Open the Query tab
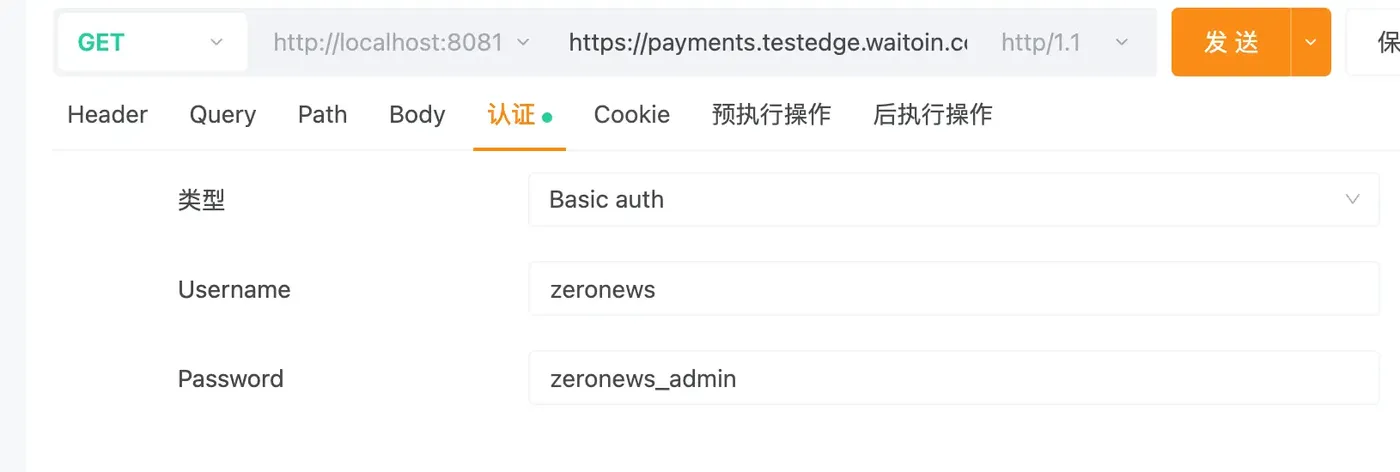The image size is (1400, 472). pyautogui.click(x=222, y=114)
